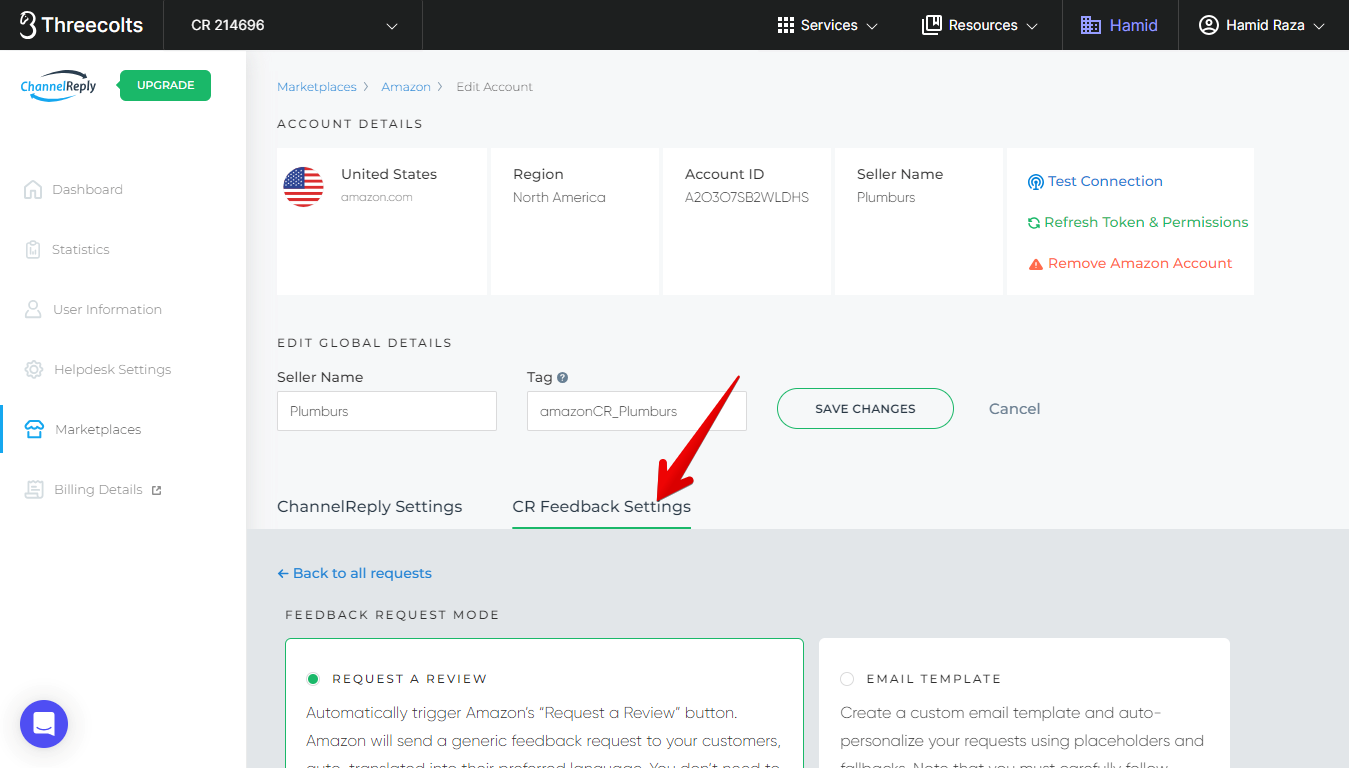Click the Cancel link
Viewport: 1349px width, 768px height.
(x=1014, y=408)
